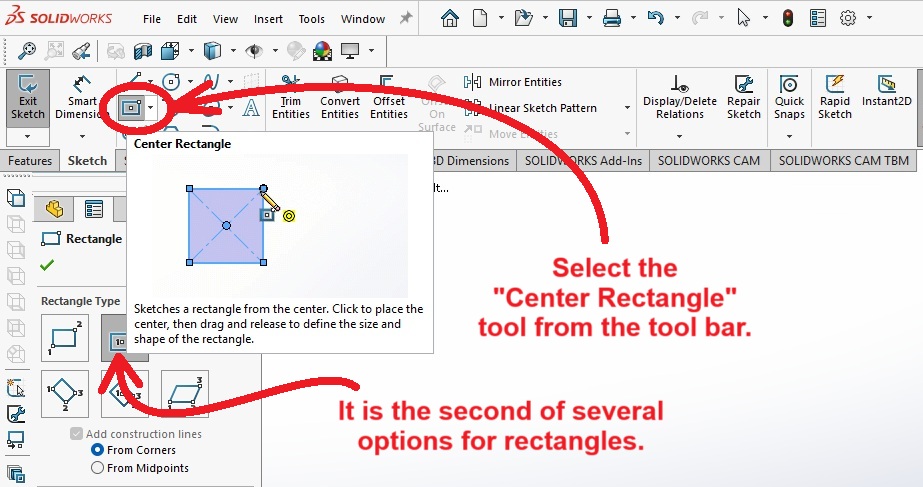Choose the Trim Entities tool
The width and height of the screenshot is (923, 487).
291,98
